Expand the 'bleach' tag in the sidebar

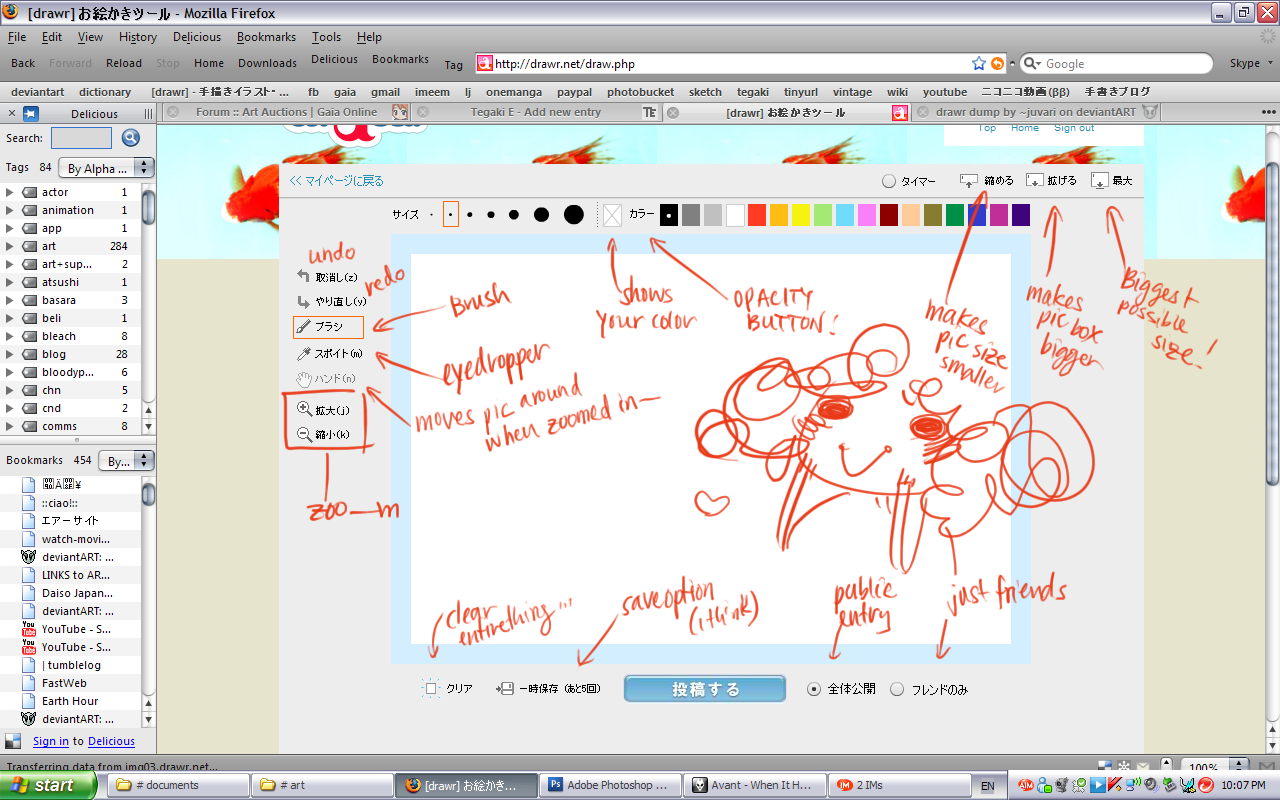pyautogui.click(x=10, y=336)
